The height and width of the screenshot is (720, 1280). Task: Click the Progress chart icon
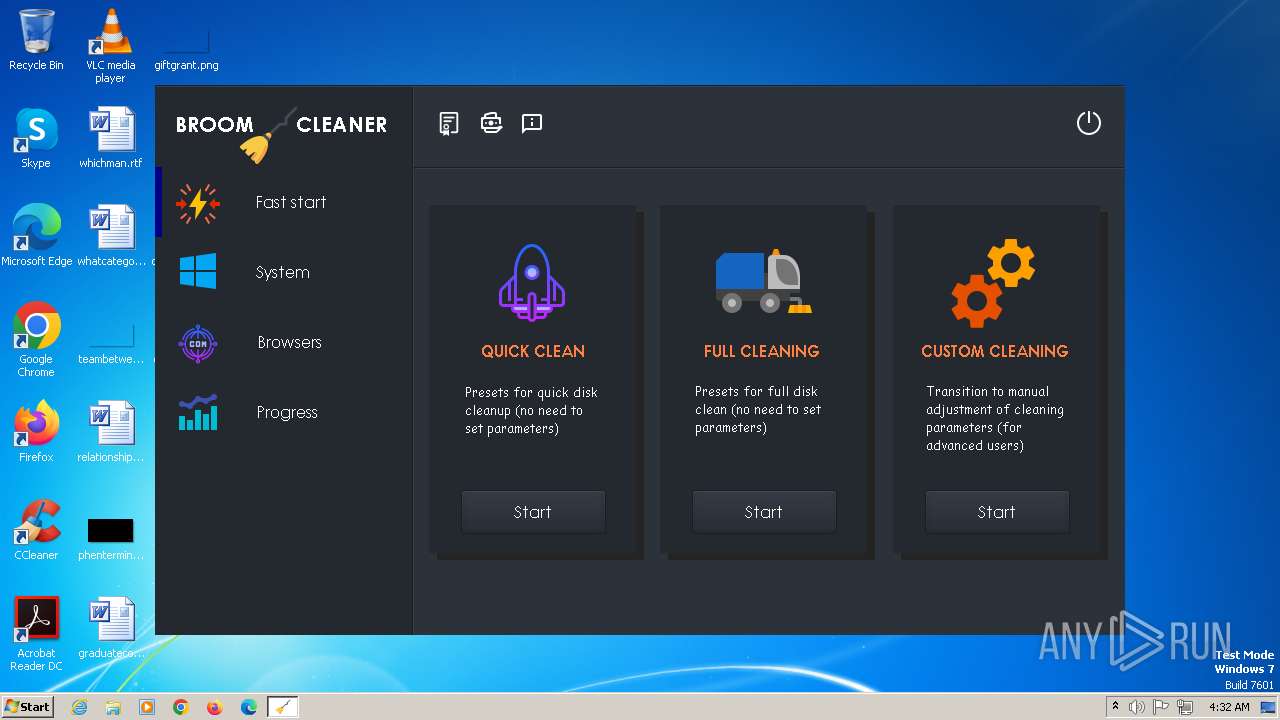coord(198,412)
